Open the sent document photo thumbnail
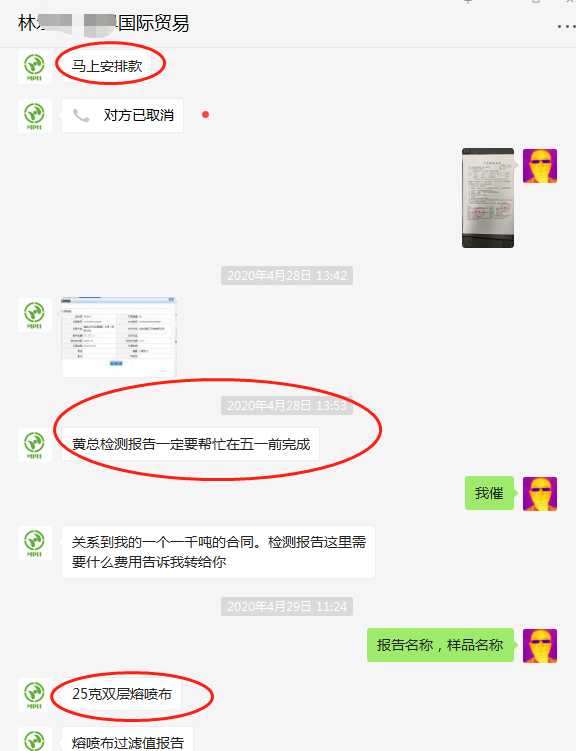 488,198
